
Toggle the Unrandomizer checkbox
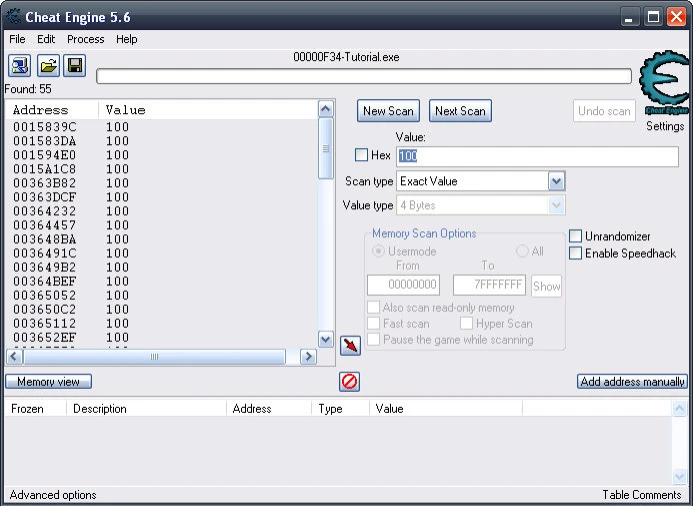(x=576, y=236)
